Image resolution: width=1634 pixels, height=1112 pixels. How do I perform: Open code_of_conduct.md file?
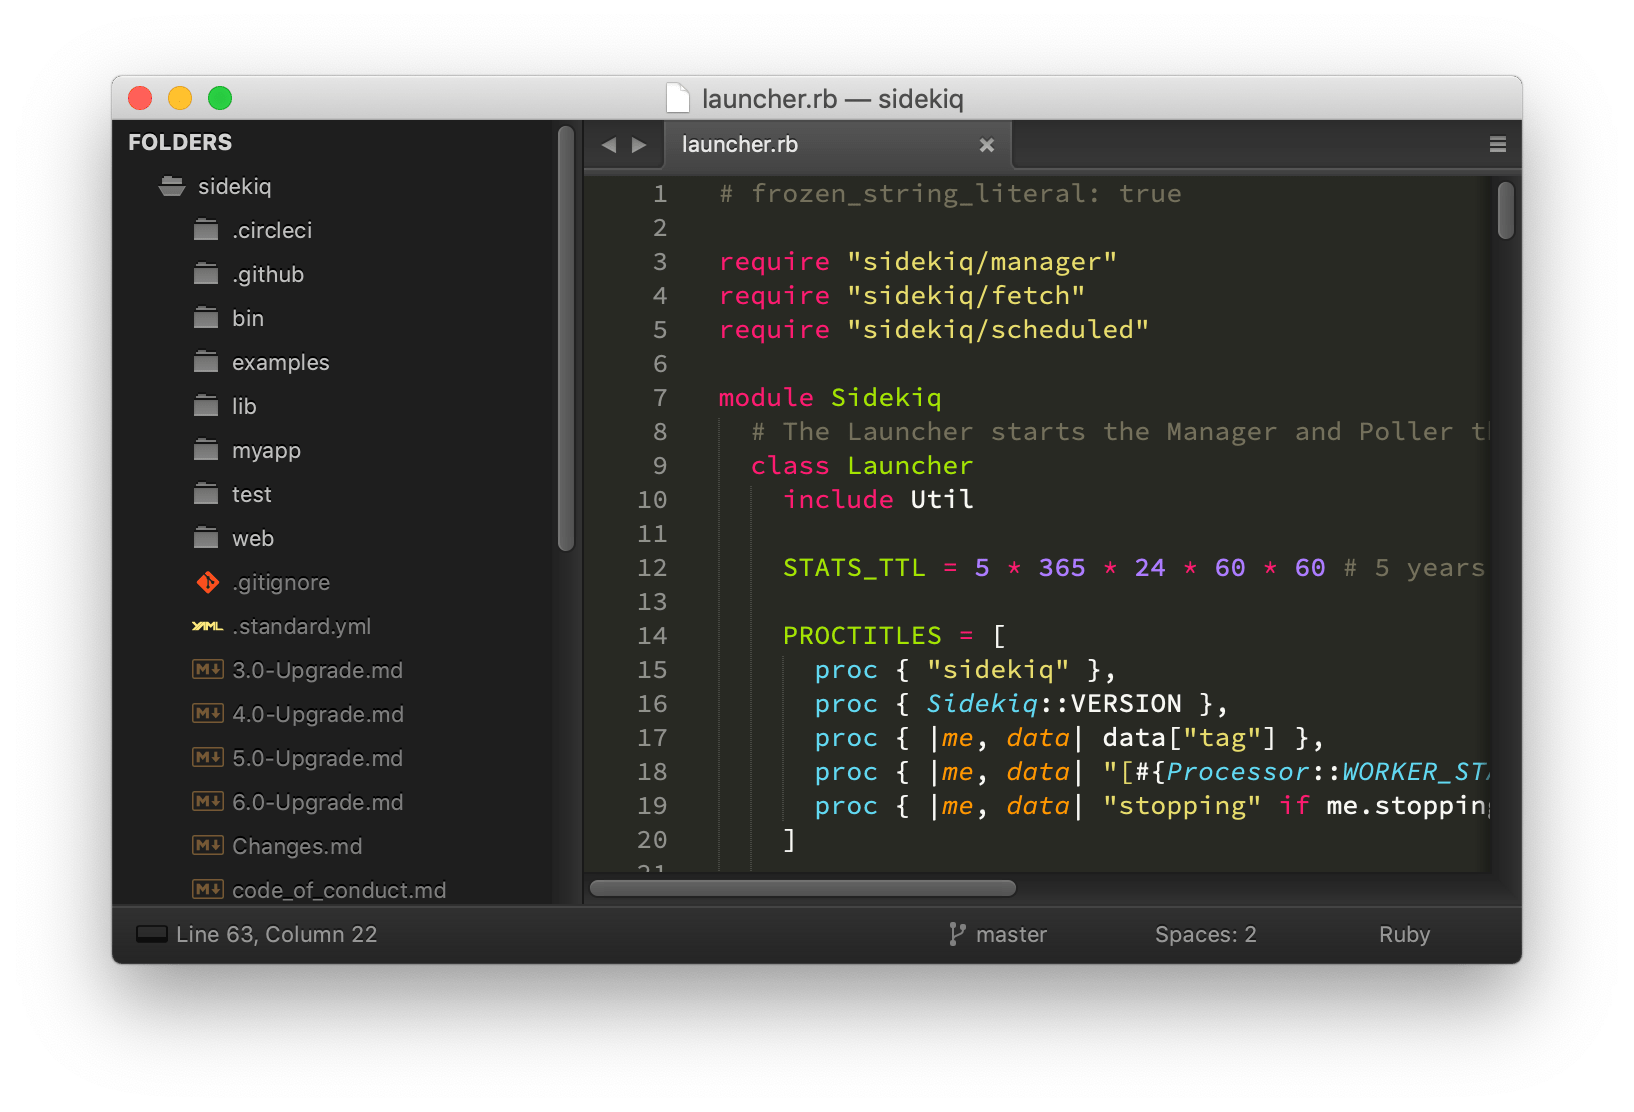point(339,889)
